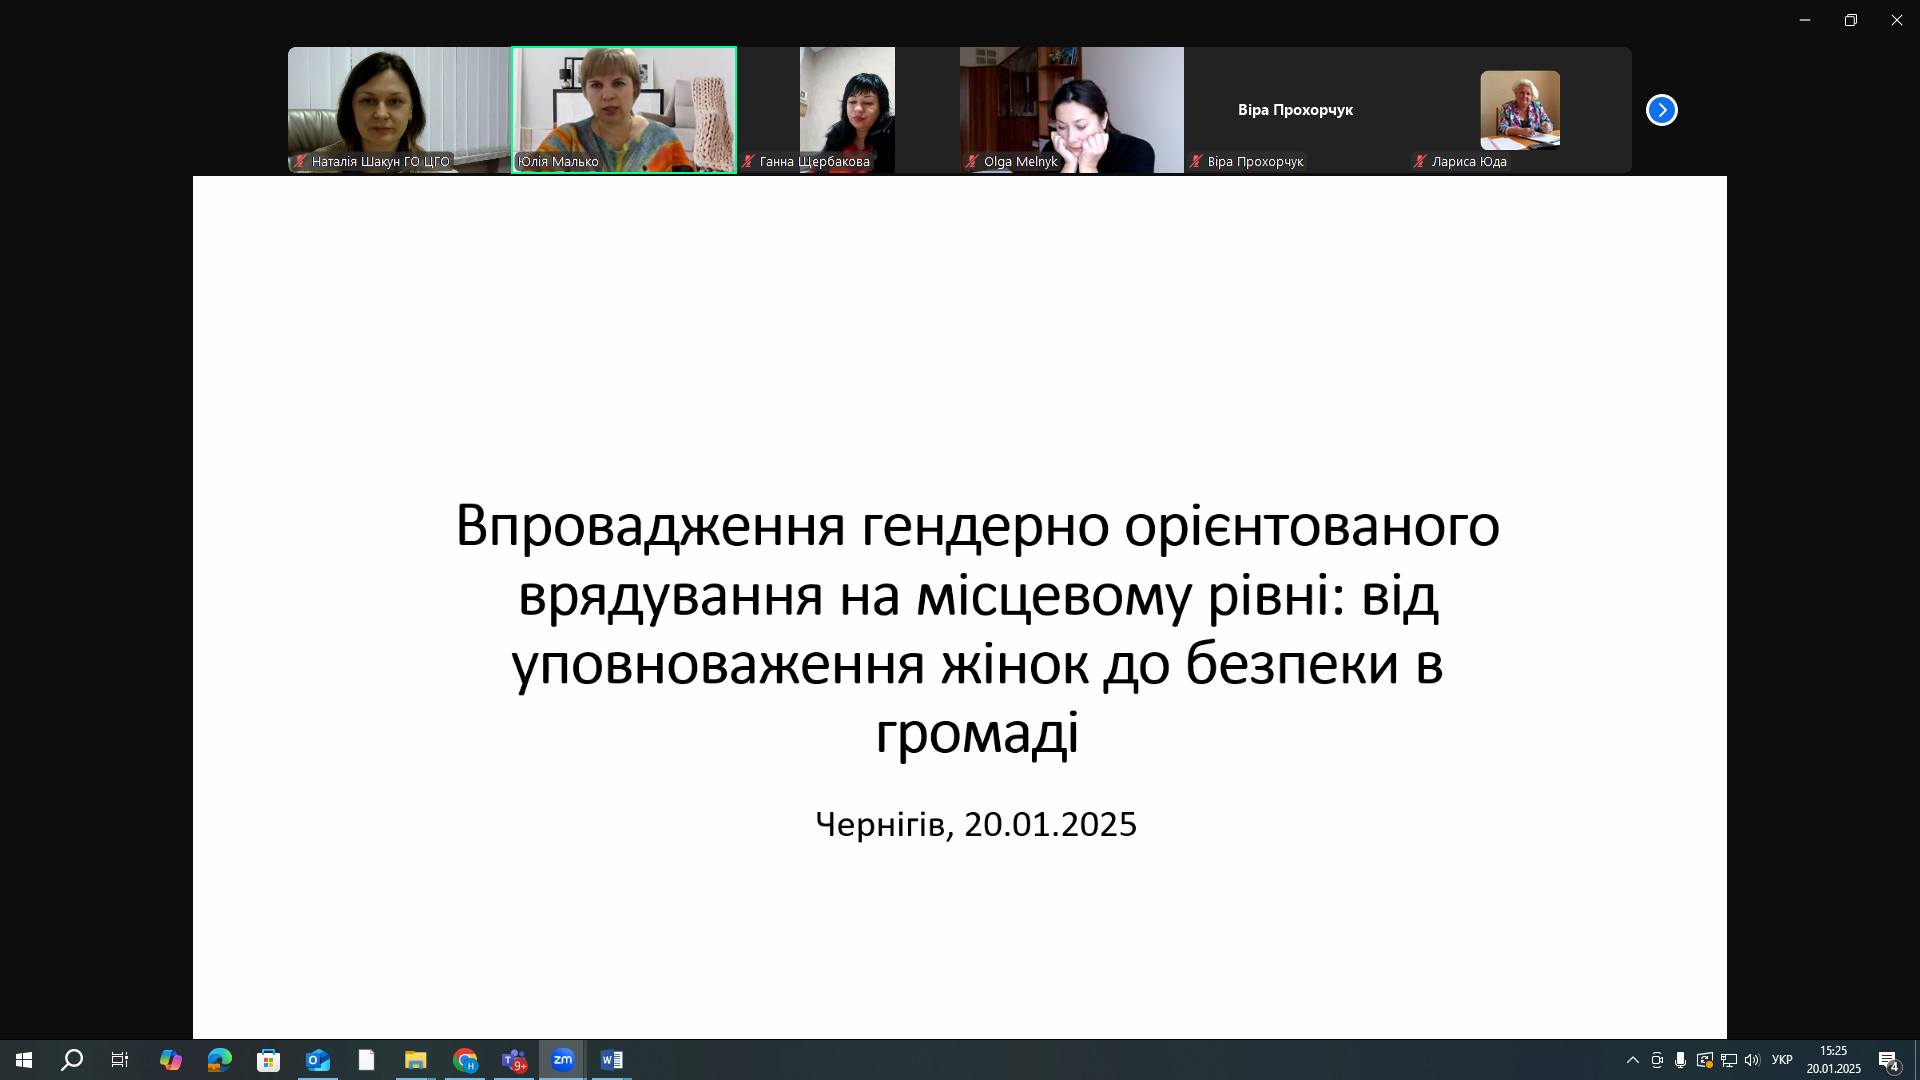Show next participants with blue arrow
The width and height of the screenshot is (1920, 1080).
point(1661,110)
